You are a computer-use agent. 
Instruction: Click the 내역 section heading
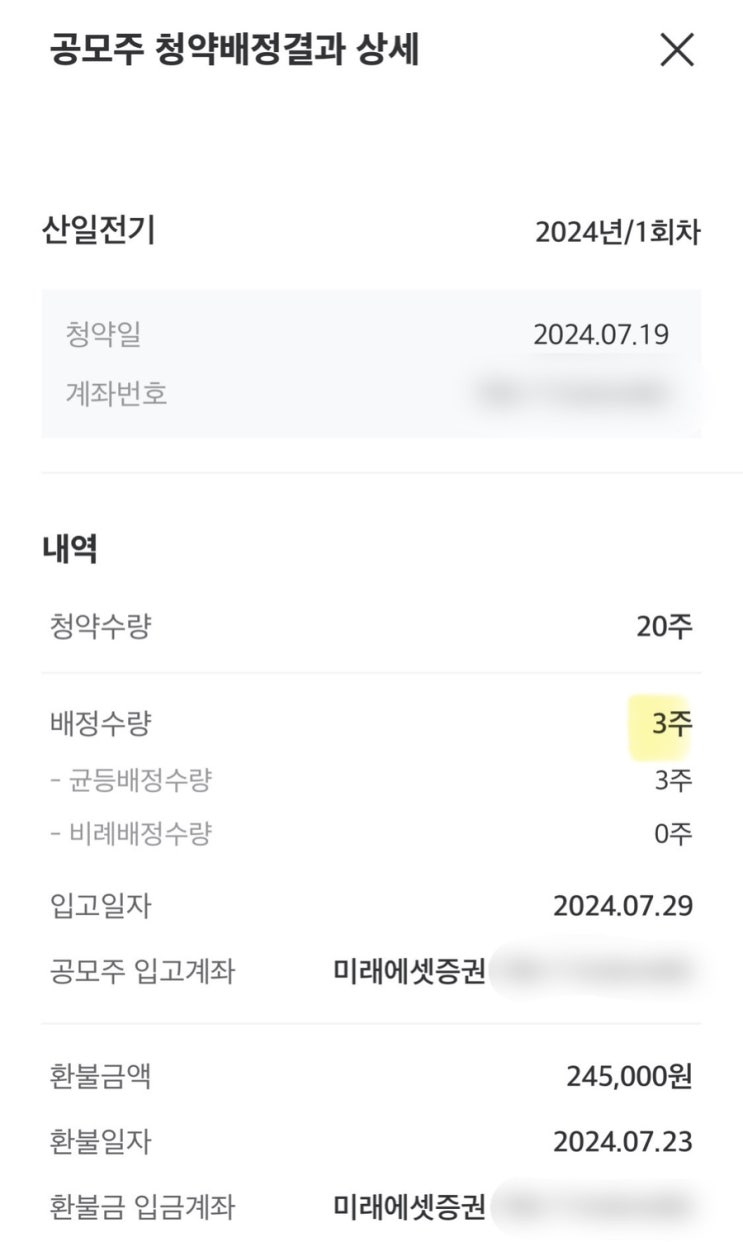click(70, 548)
